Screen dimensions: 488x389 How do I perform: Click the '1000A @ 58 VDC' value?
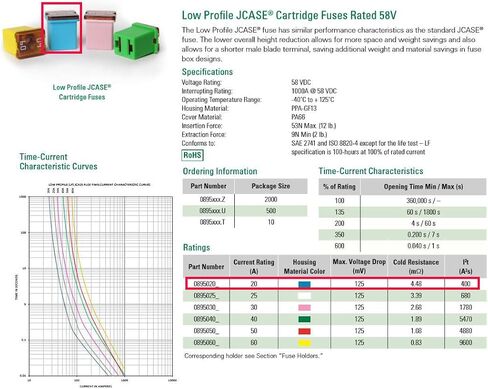click(x=314, y=91)
